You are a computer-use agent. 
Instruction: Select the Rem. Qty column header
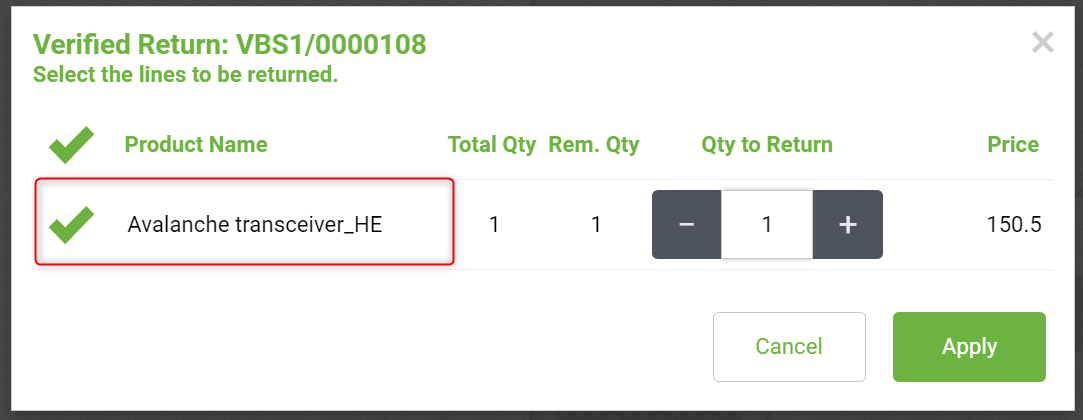594,145
